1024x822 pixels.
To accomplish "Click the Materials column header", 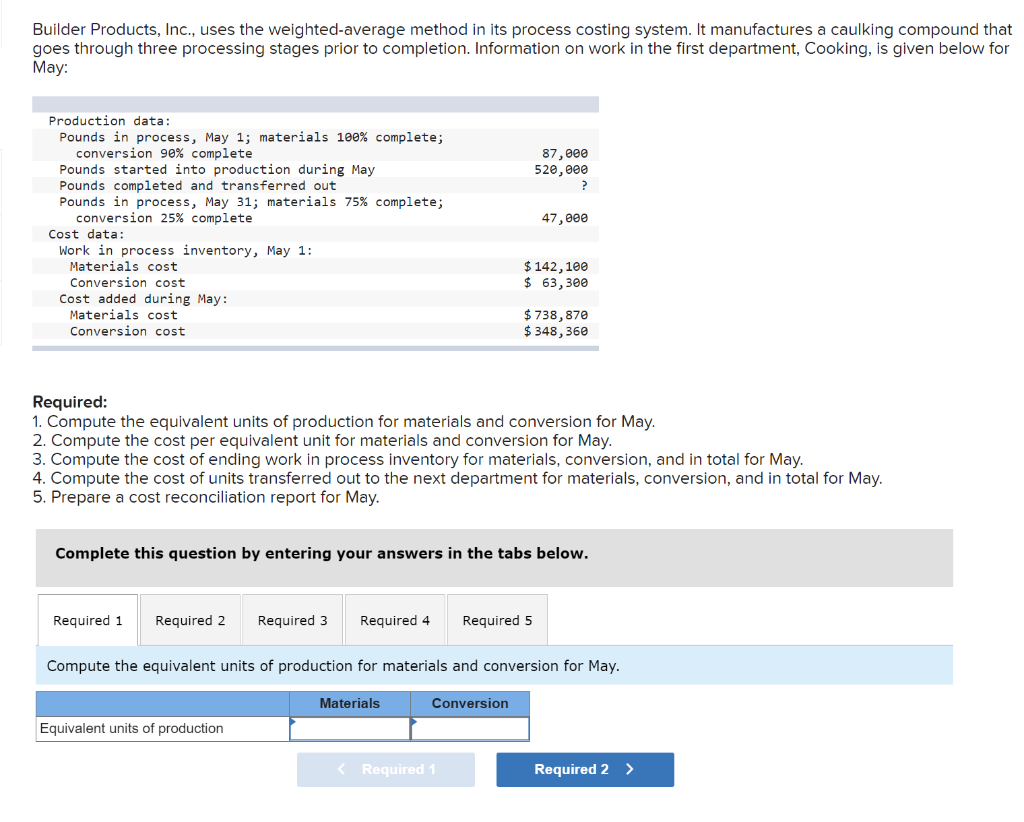I will (349, 703).
